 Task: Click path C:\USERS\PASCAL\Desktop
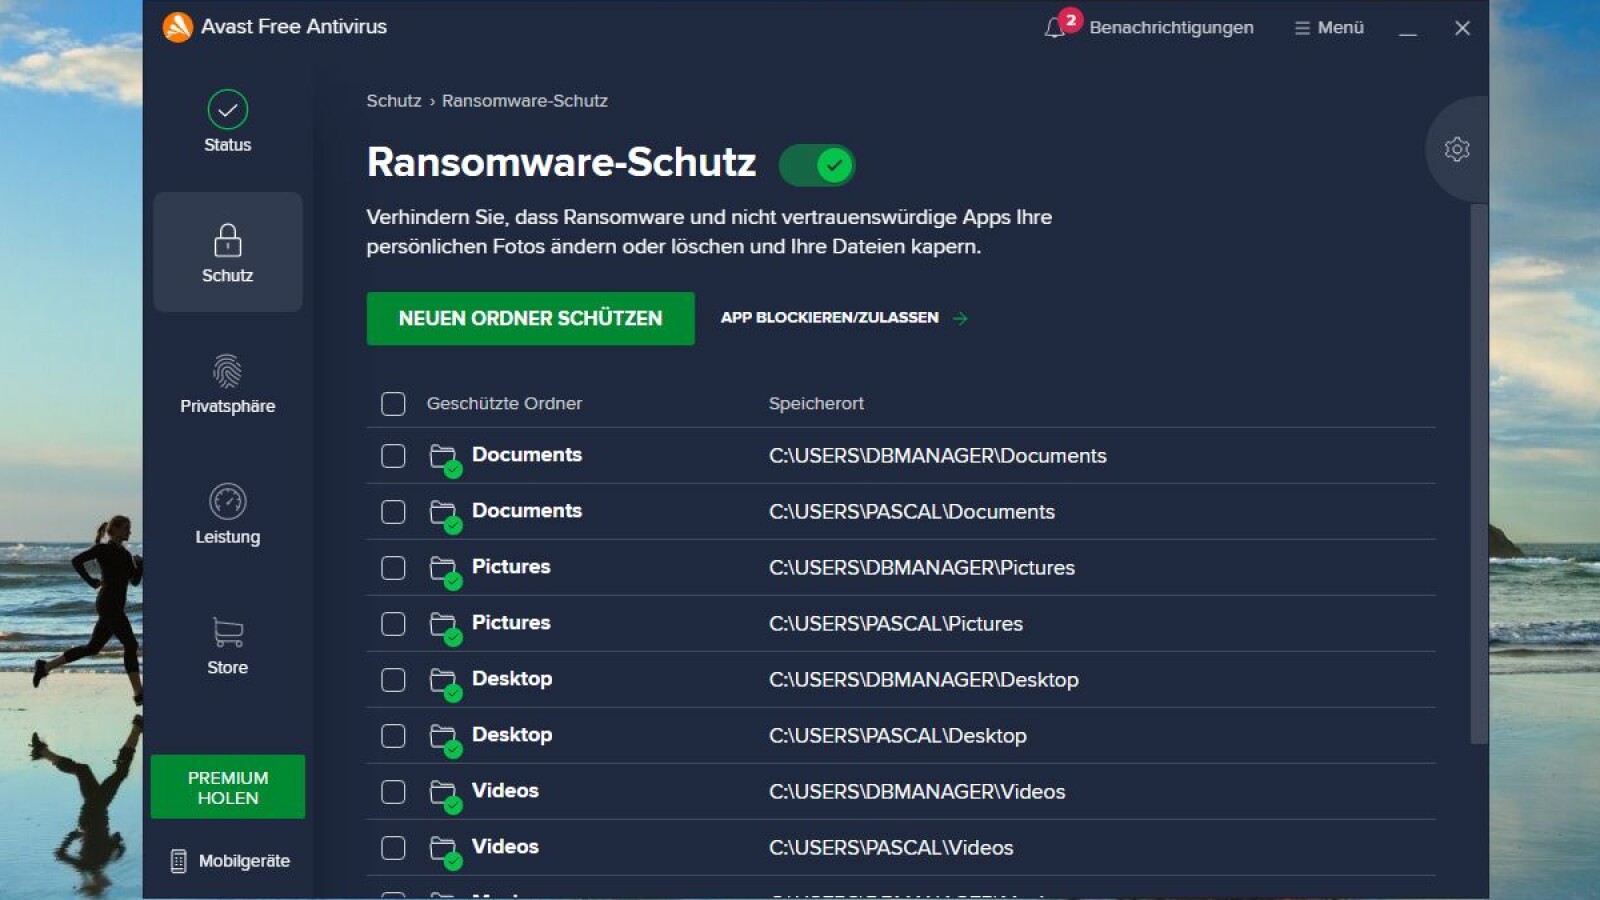point(898,736)
